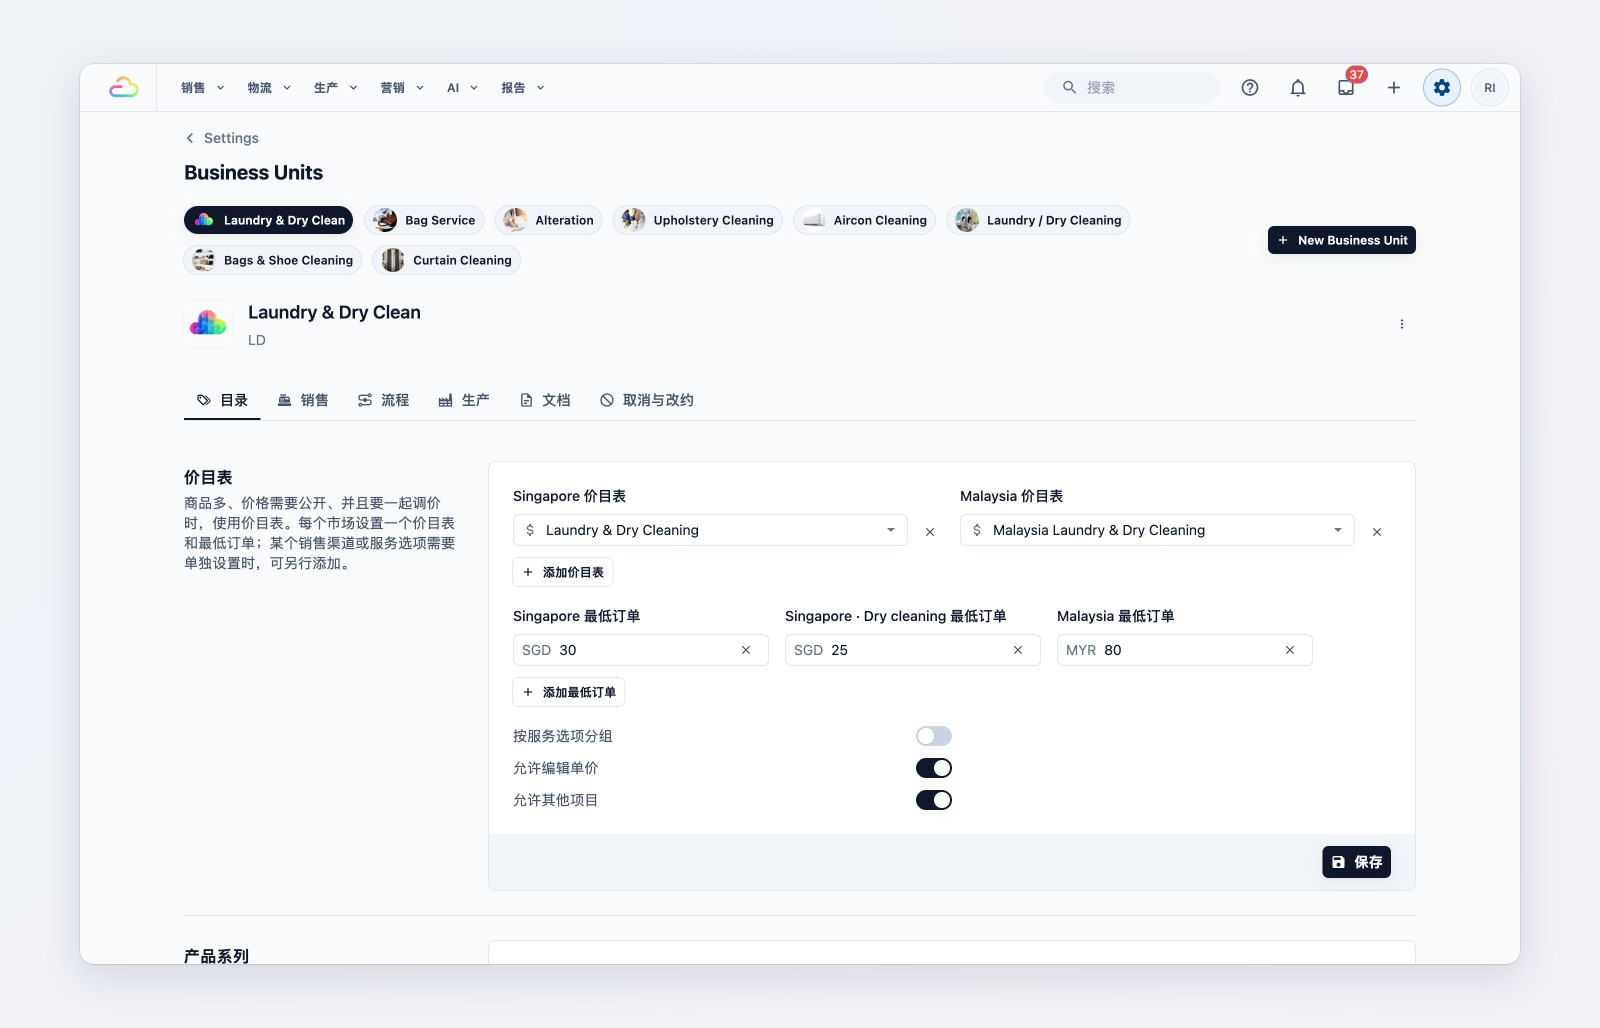Switch to the 销售 tab
The width and height of the screenshot is (1600, 1028).
(303, 400)
